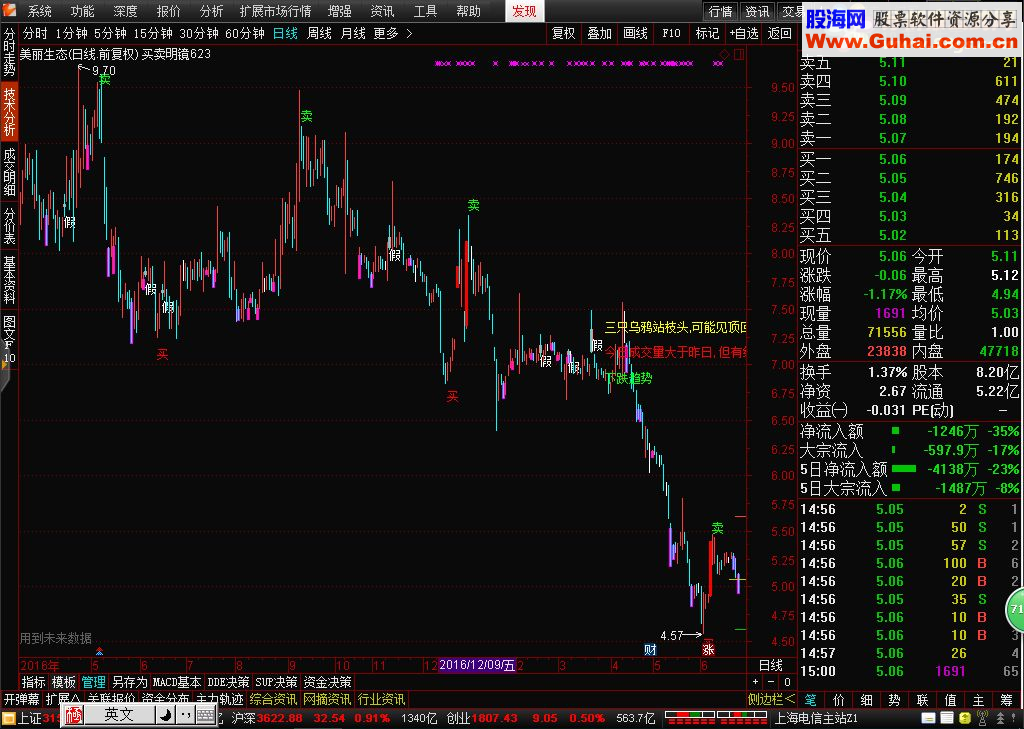1024x729 pixels.
Task: Click the red diamond icon above the chart
Action: click(x=724, y=54)
